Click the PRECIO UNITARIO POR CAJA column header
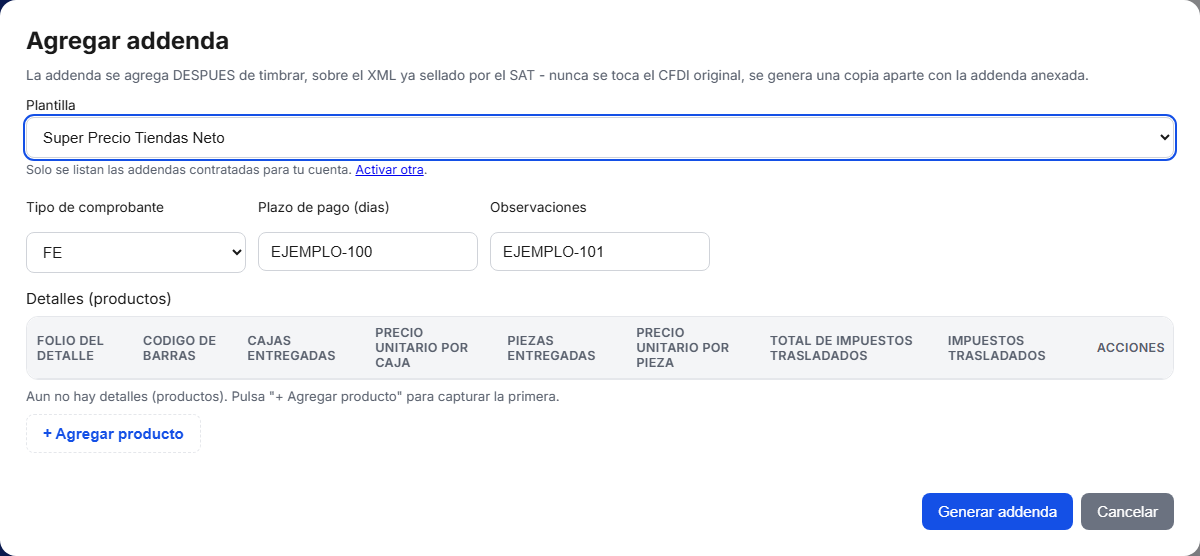This screenshot has width=1200, height=556. click(422, 348)
